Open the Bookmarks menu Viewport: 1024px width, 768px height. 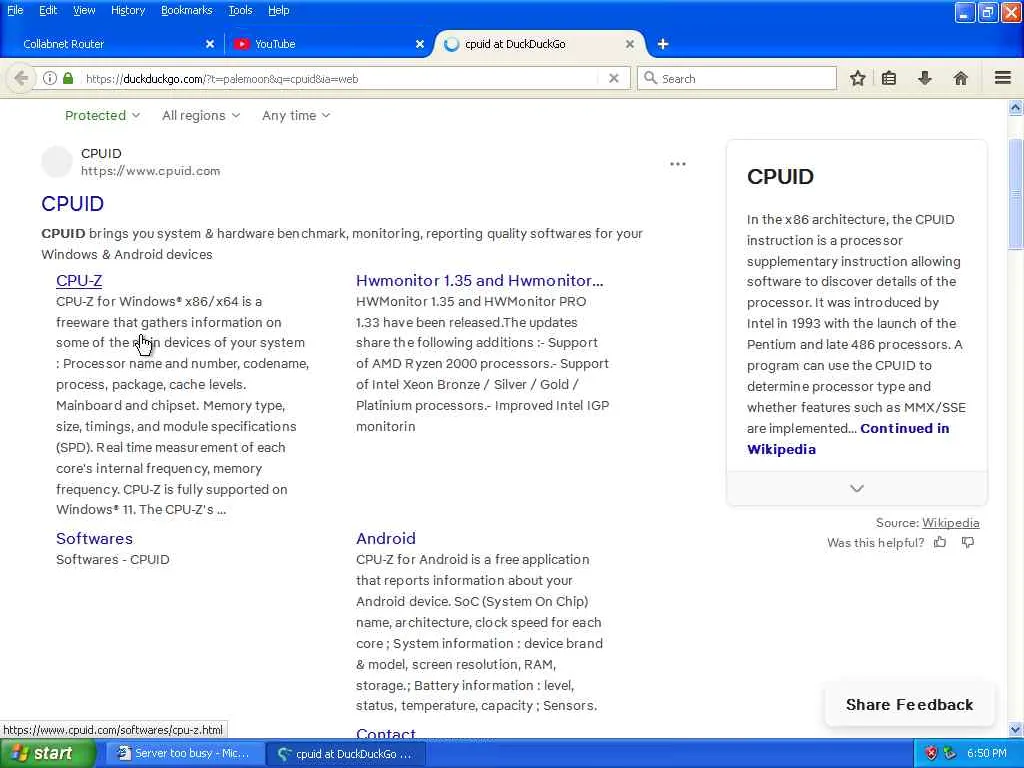[x=187, y=10]
